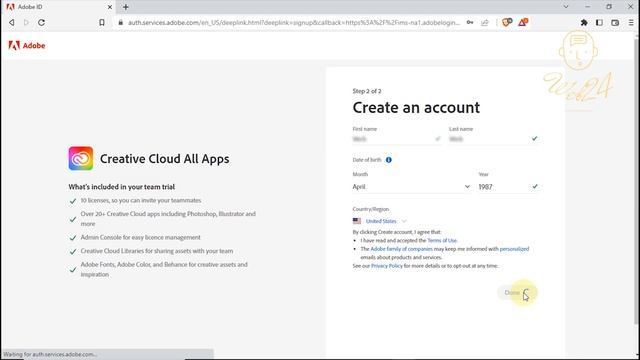Click the padlock site security icon
640x360 pixels.
pyautogui.click(x=120, y=22)
